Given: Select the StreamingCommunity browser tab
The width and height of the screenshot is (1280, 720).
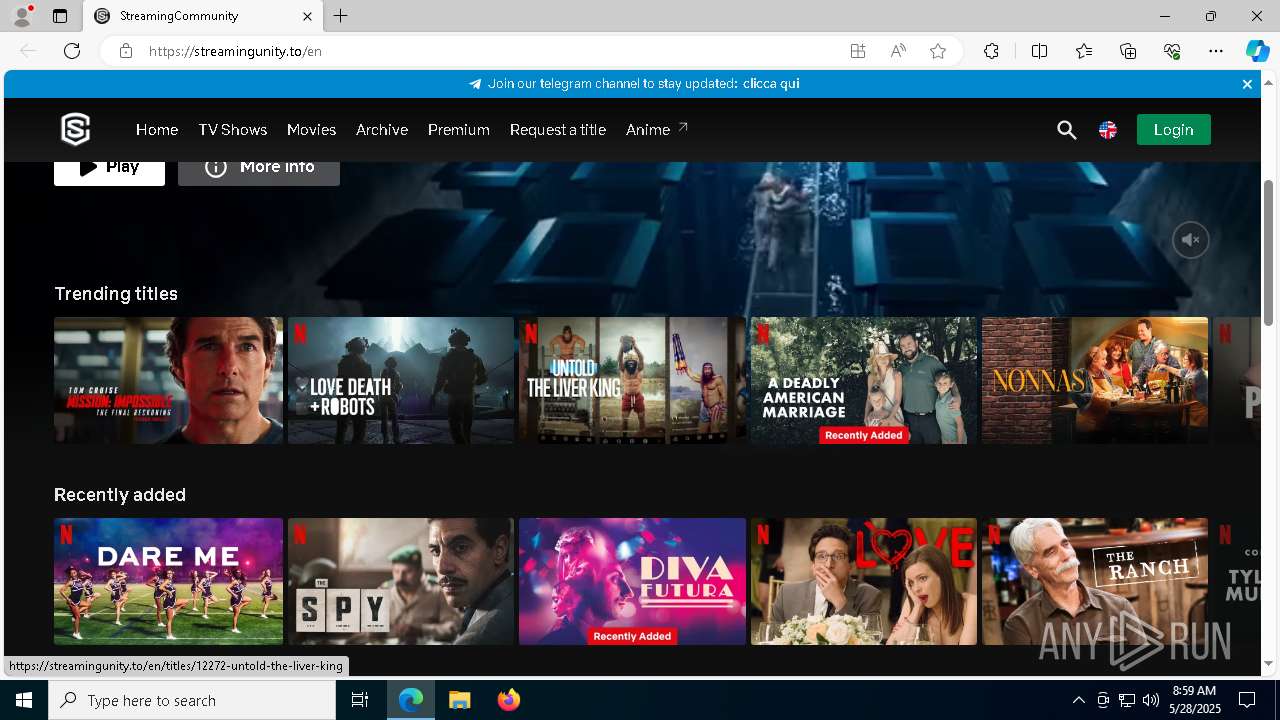Looking at the screenshot, I should (x=203, y=16).
